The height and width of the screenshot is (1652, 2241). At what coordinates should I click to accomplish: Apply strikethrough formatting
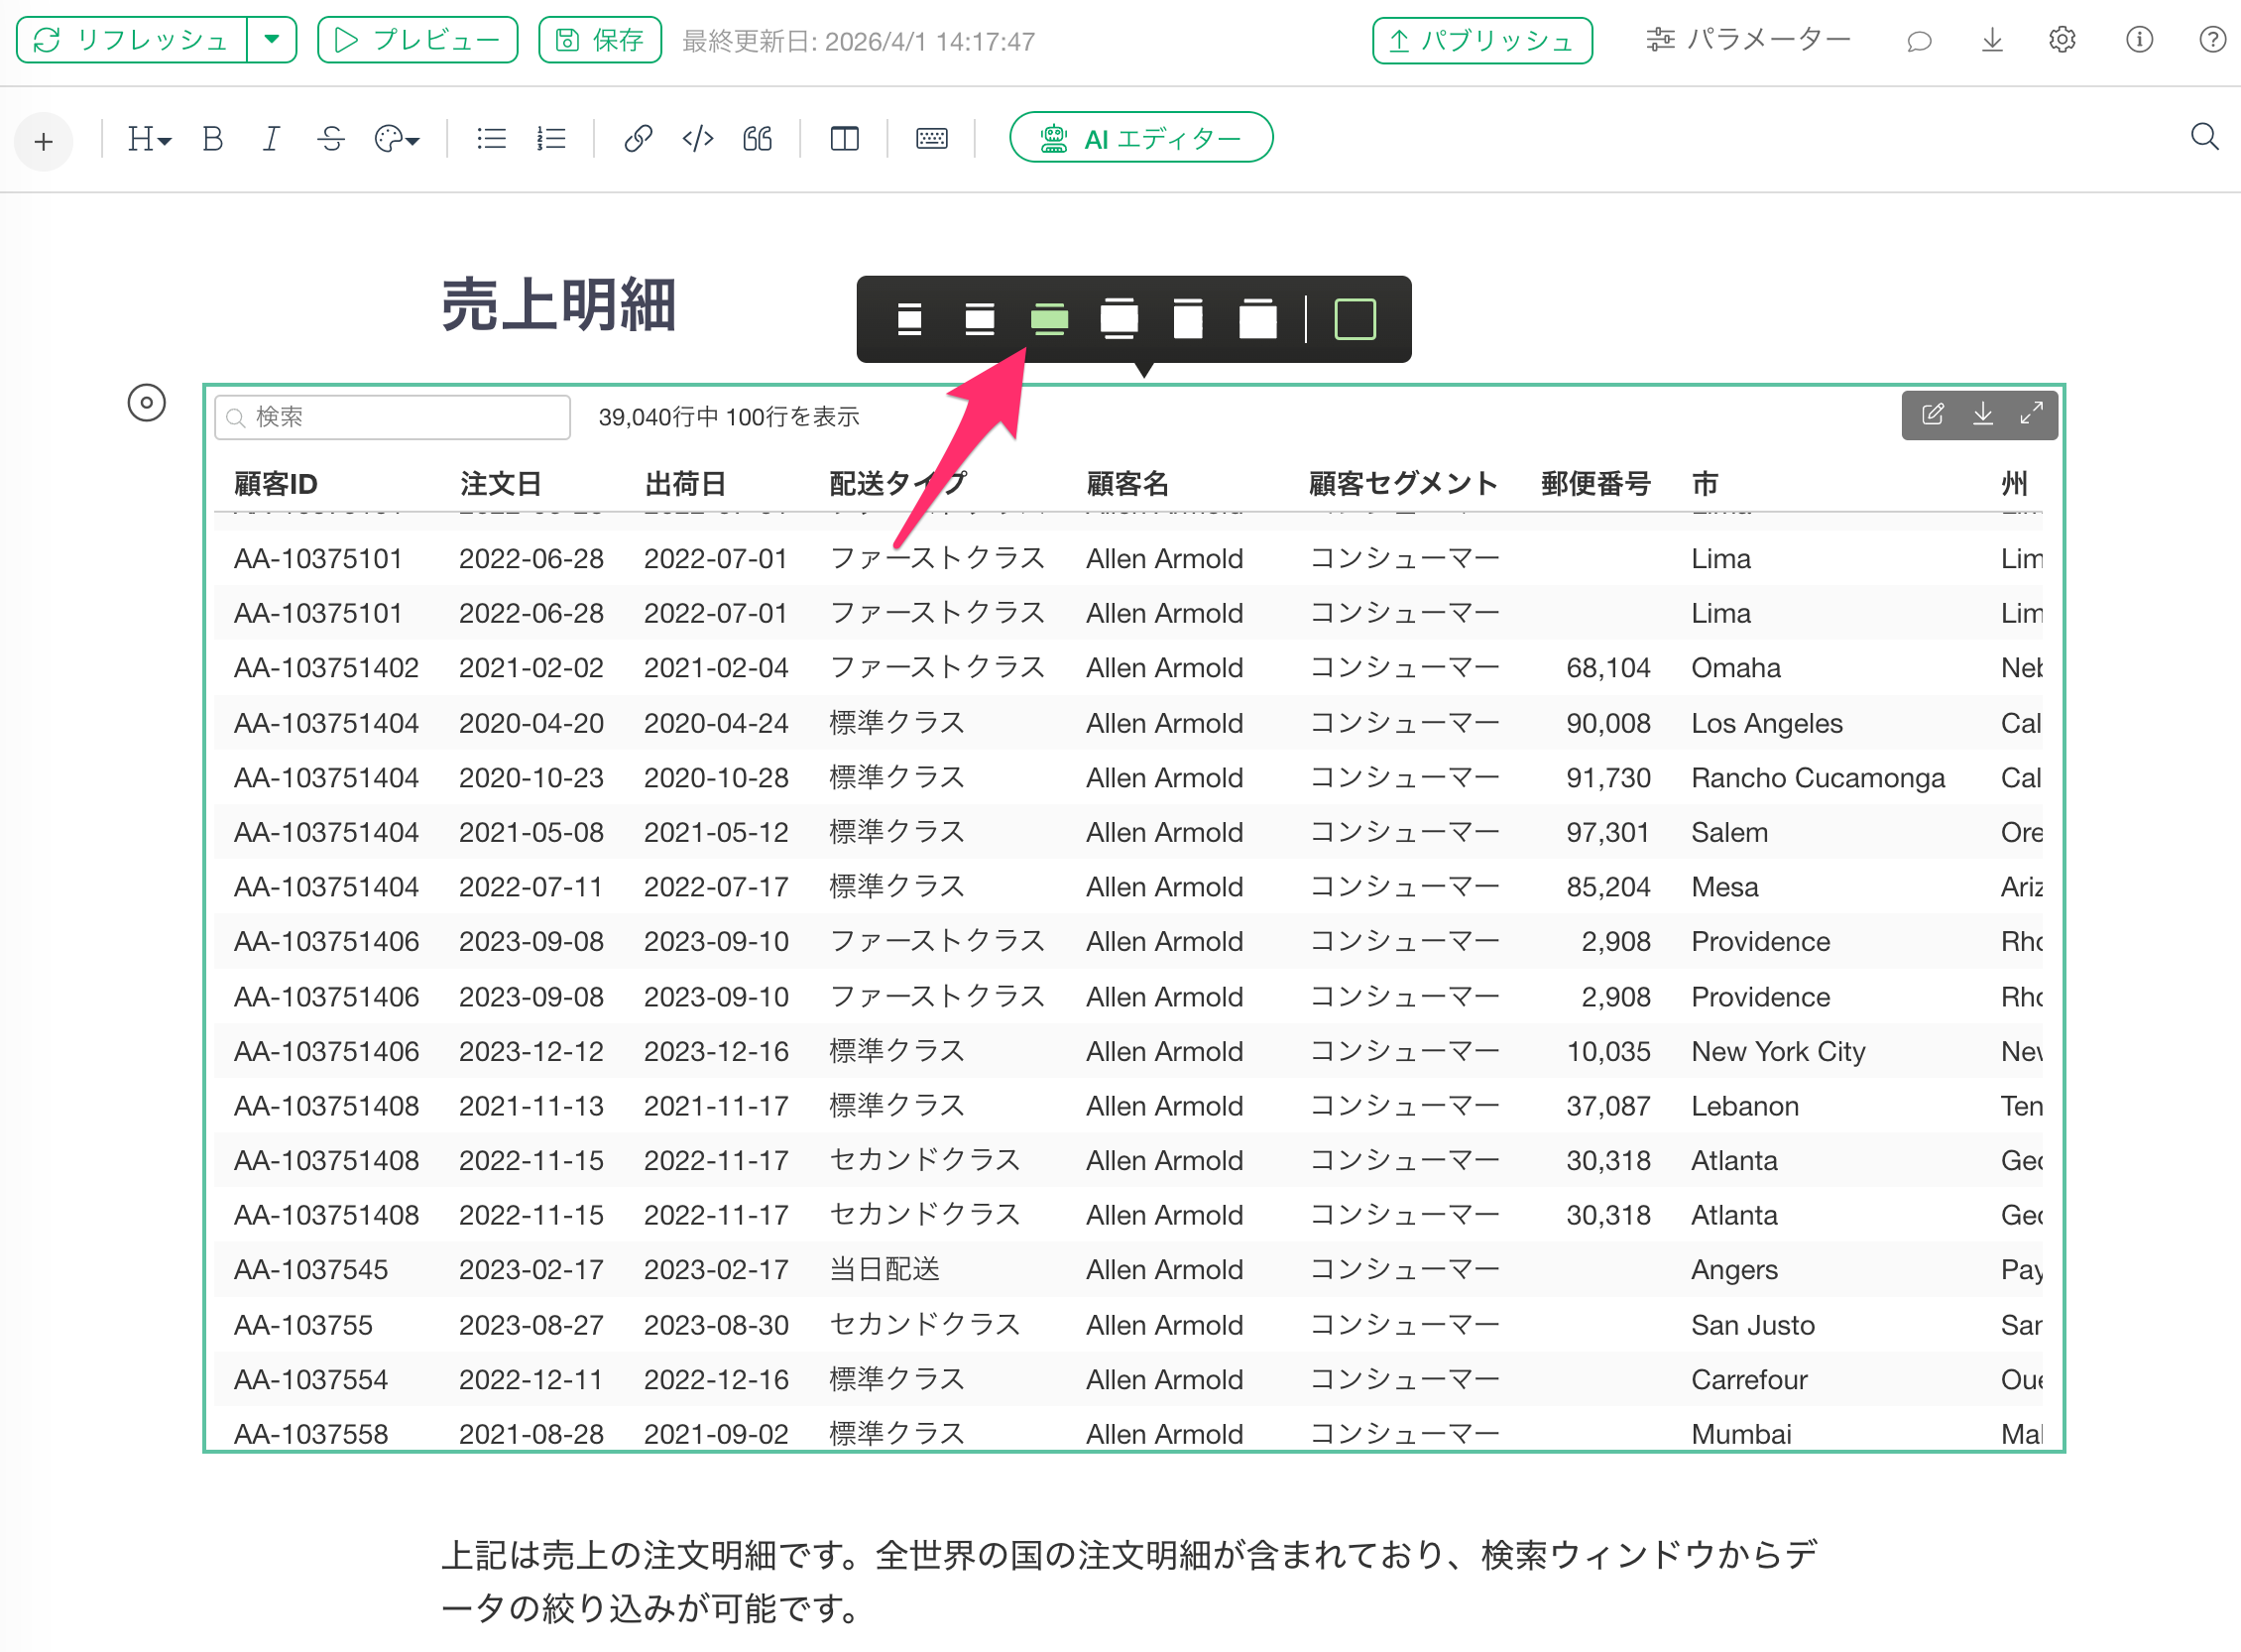coord(331,138)
